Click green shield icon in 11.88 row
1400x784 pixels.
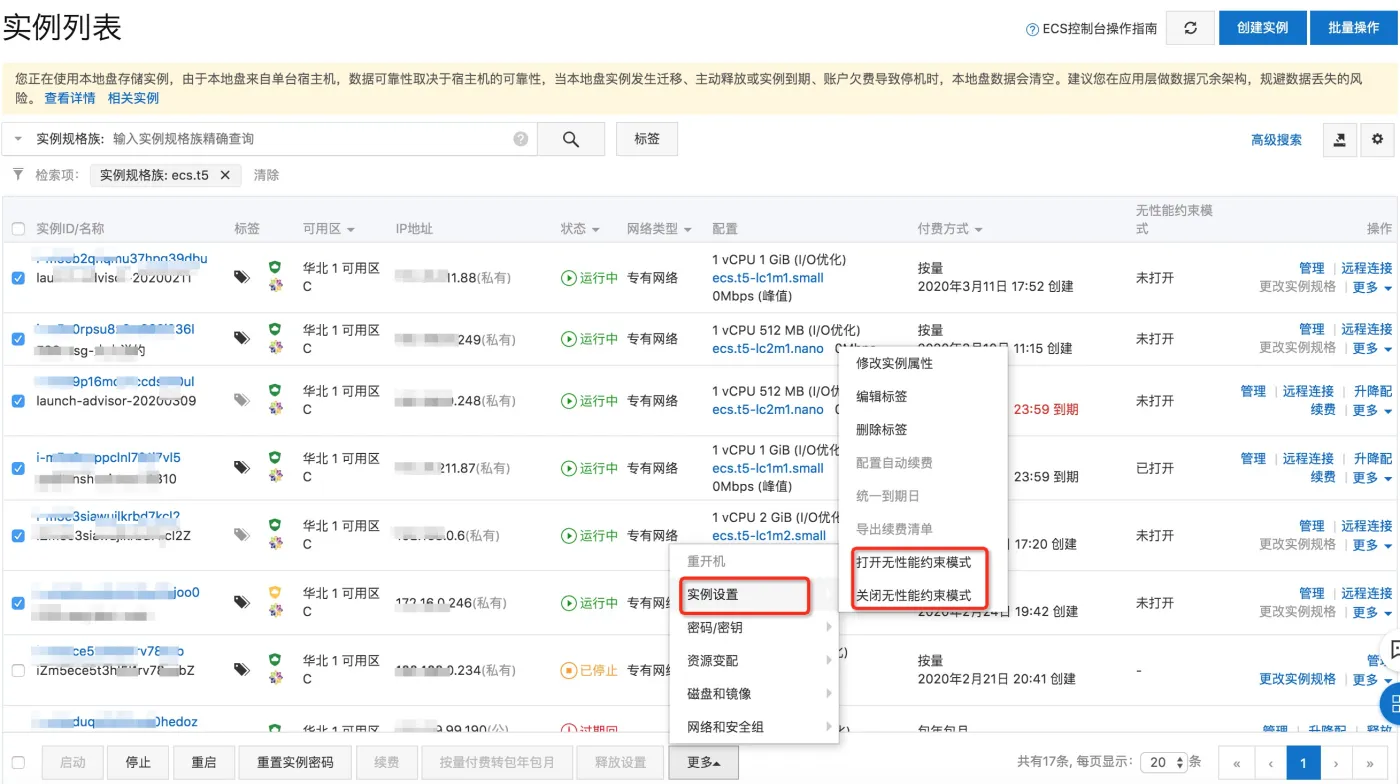tap(275, 267)
